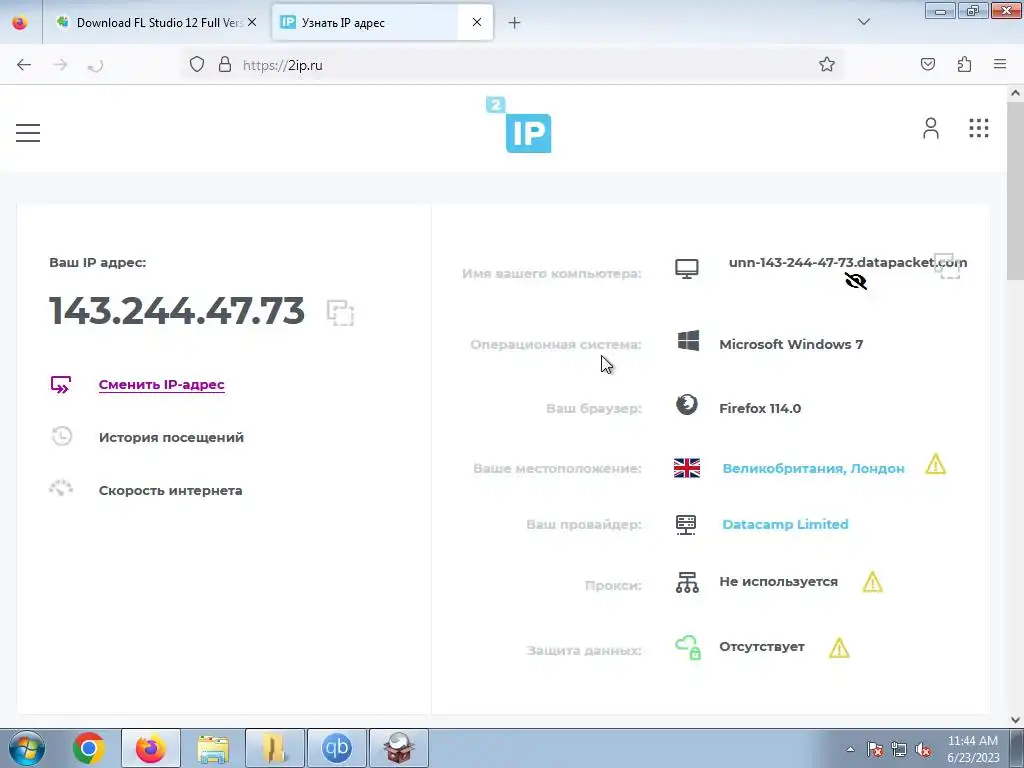Image resolution: width=1024 pixels, height=768 pixels.
Task: Open История посещений link
Action: pyautogui.click(x=171, y=438)
